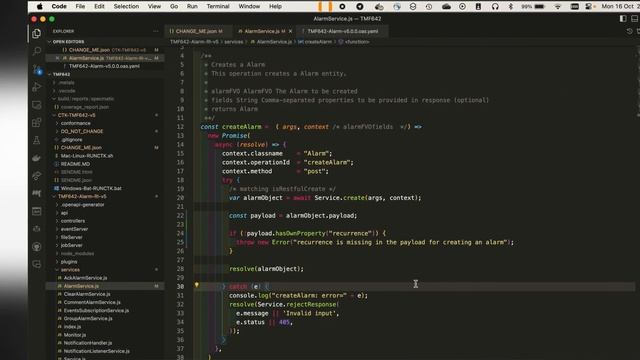Viewport: 640px width, 360px height.
Task: Open EventsSubscriptionService.js in file tree
Action: [x=96, y=311]
